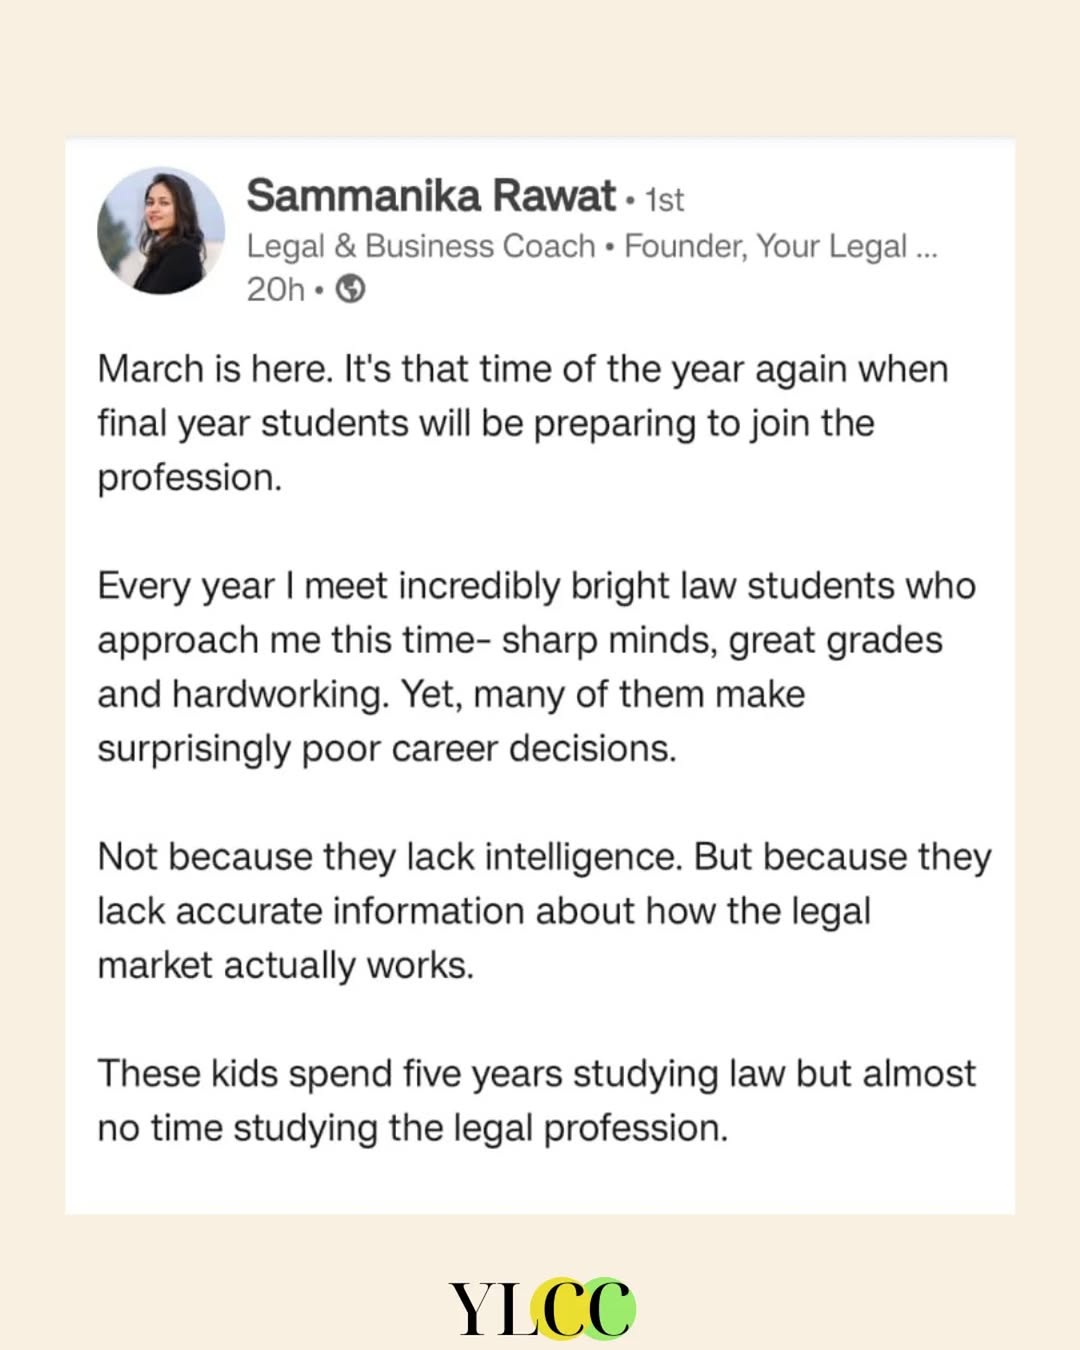
Task: Click the word "profession." ending first paragraph
Action: coord(190,478)
